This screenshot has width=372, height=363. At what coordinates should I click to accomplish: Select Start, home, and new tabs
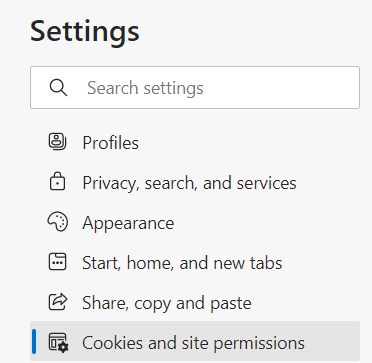click(195, 263)
